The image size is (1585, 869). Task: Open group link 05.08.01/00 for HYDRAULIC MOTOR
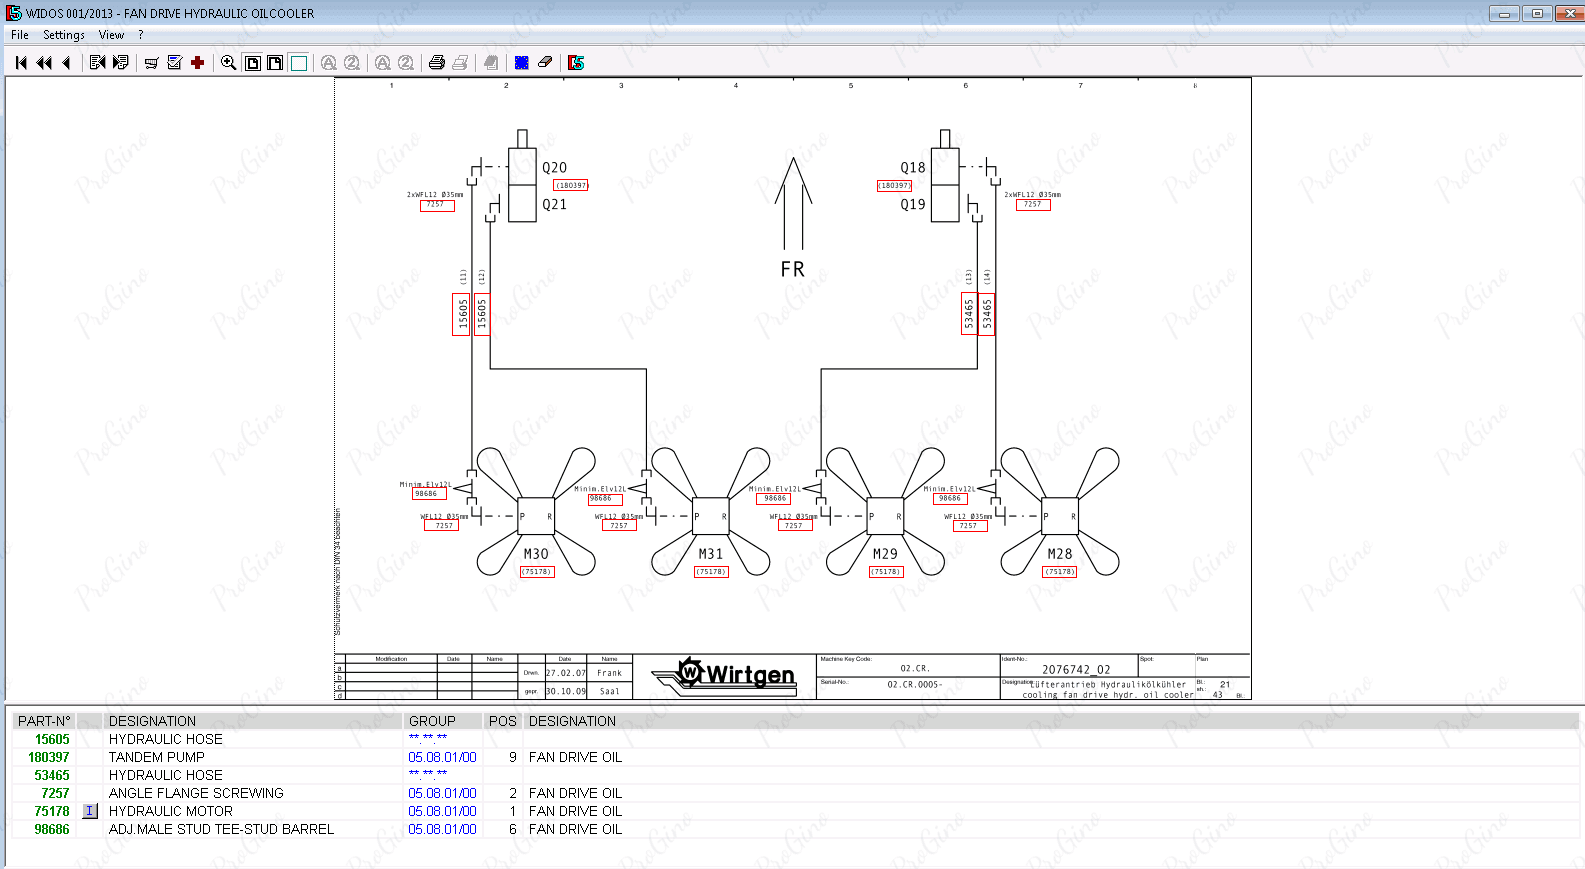tap(442, 811)
